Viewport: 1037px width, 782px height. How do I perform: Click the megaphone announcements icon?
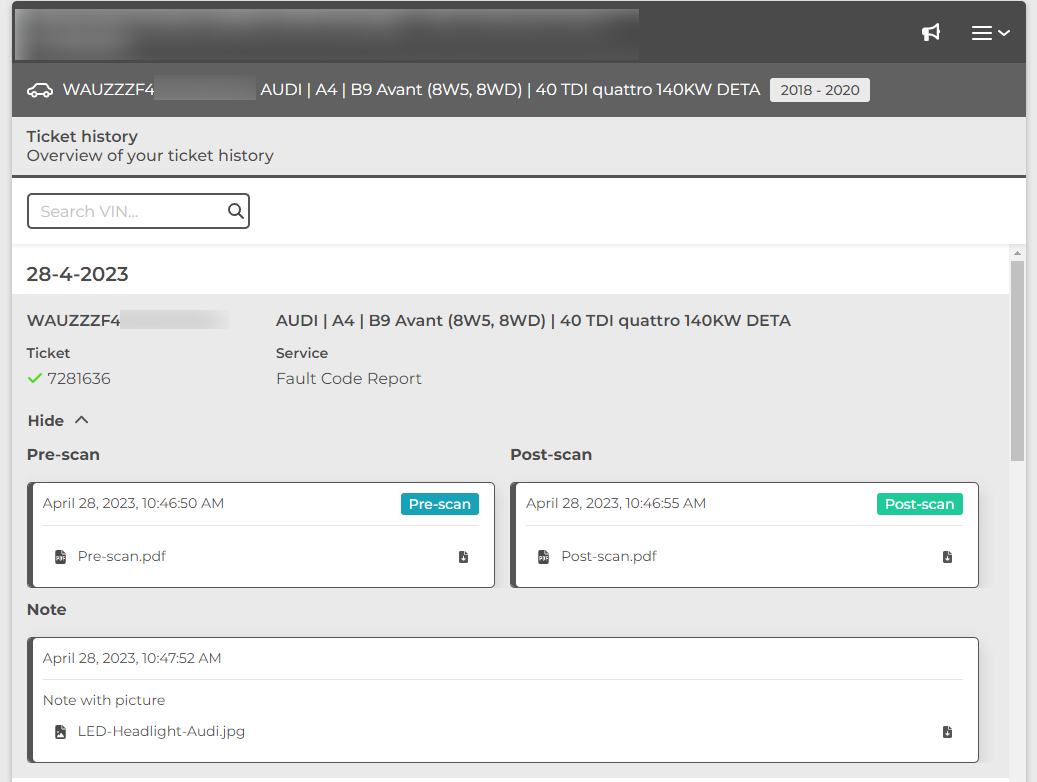(x=931, y=31)
